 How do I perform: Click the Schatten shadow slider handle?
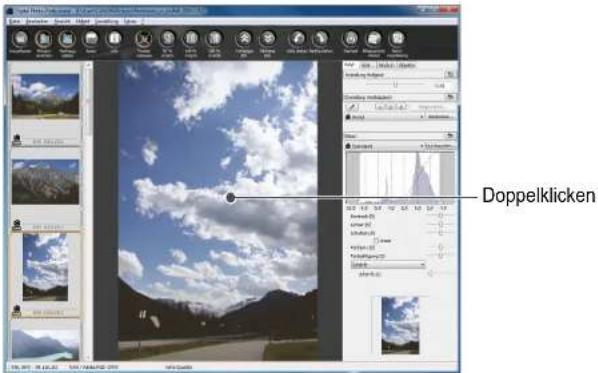pos(440,233)
